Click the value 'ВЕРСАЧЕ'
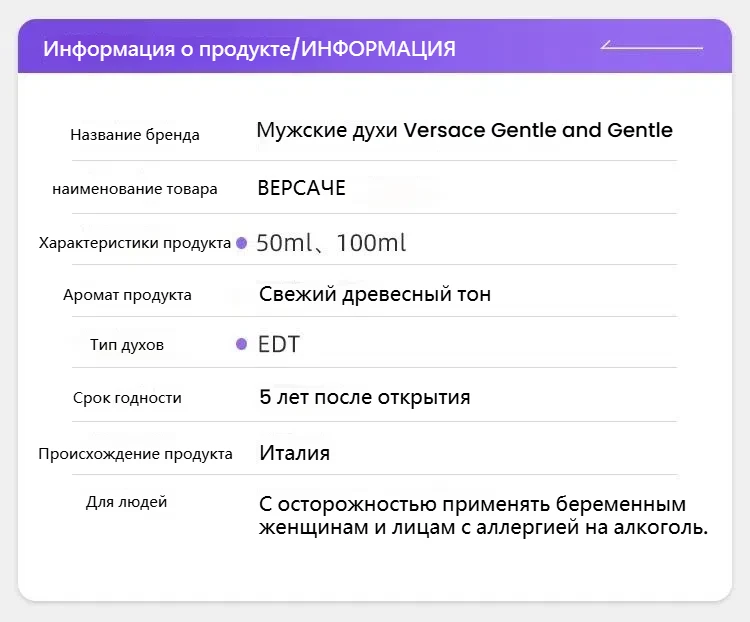Image resolution: width=750 pixels, height=622 pixels. [301, 188]
